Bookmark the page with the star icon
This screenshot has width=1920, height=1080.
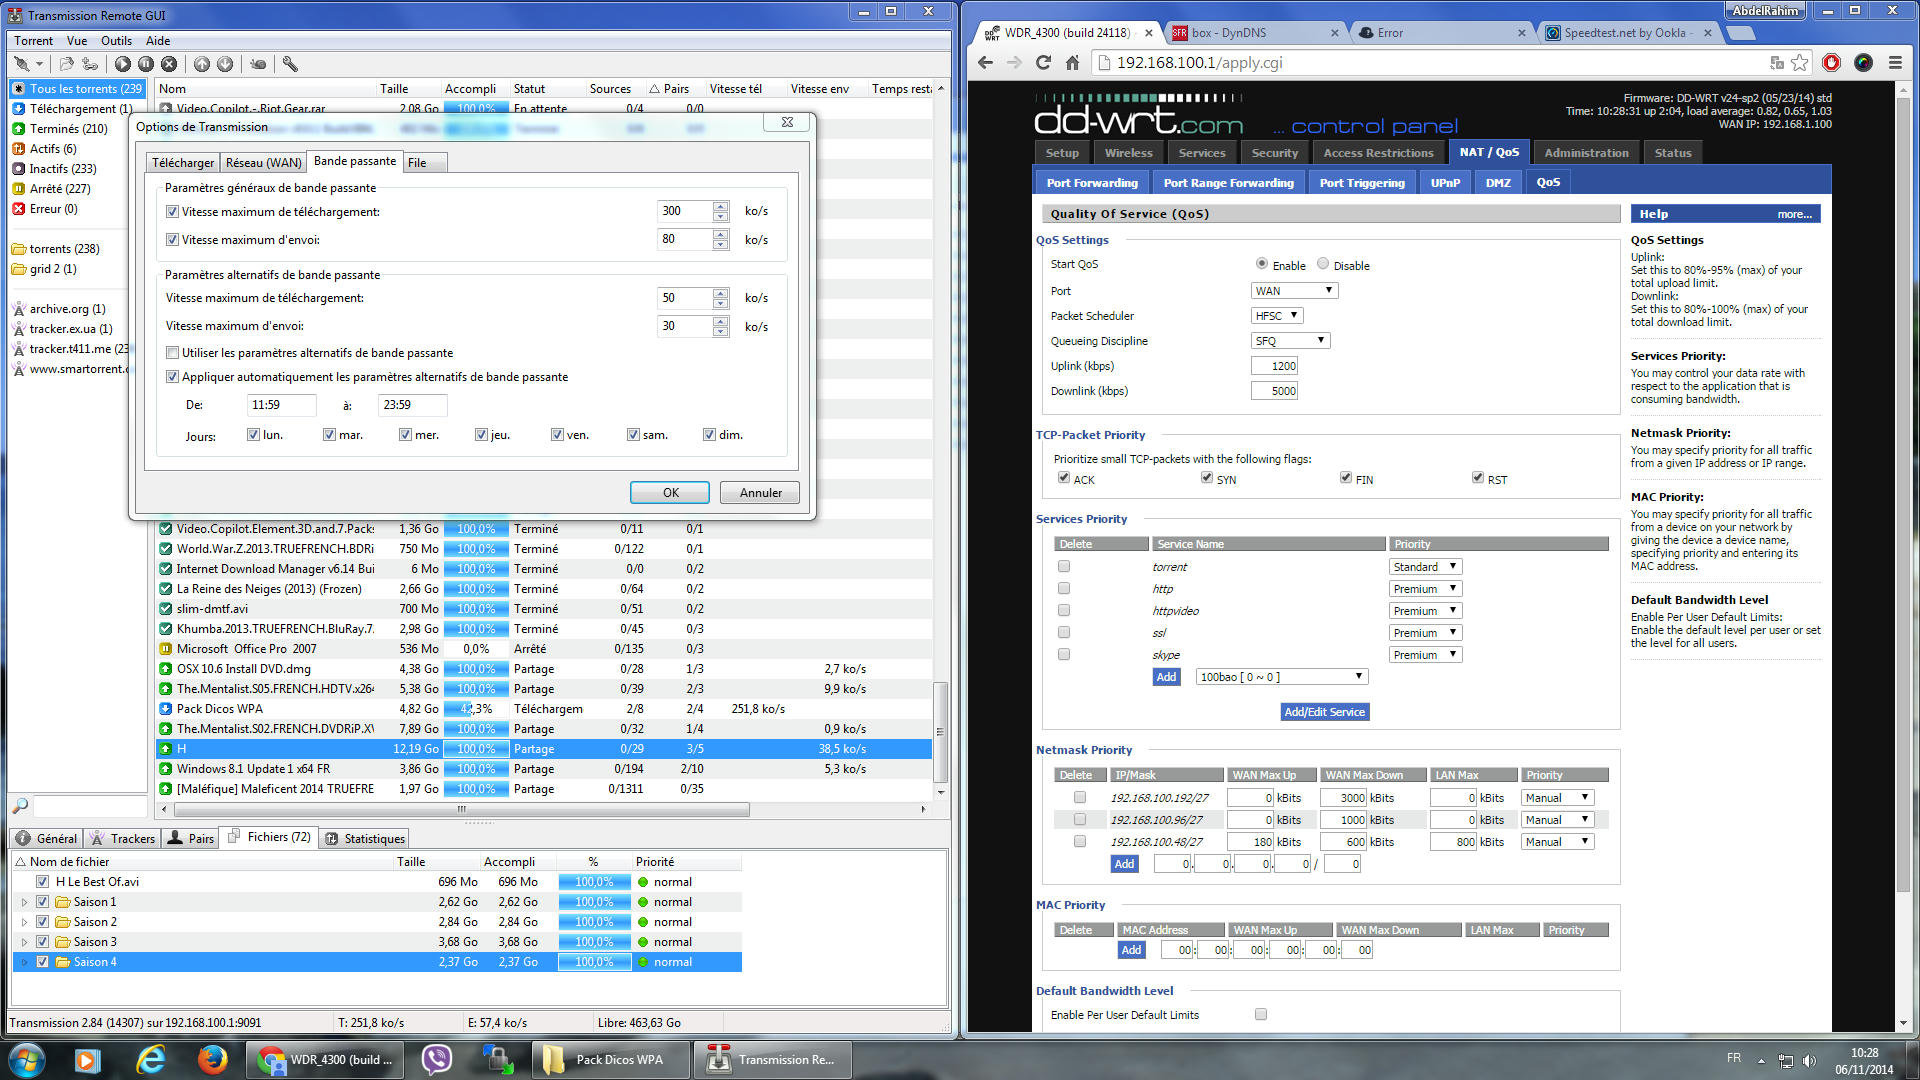[1800, 62]
